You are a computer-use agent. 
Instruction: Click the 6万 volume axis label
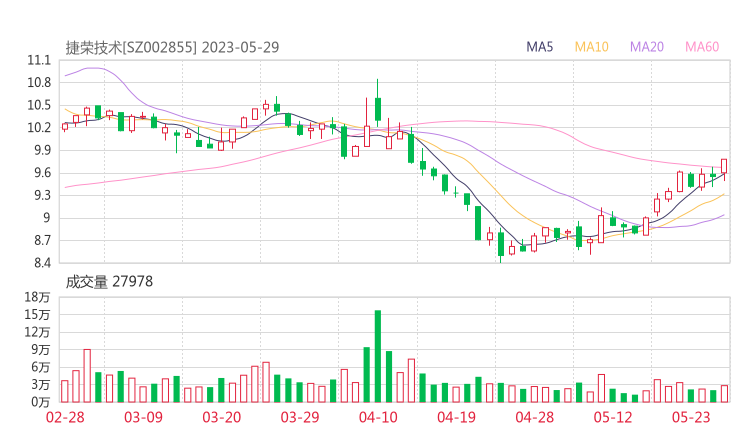pos(41,367)
